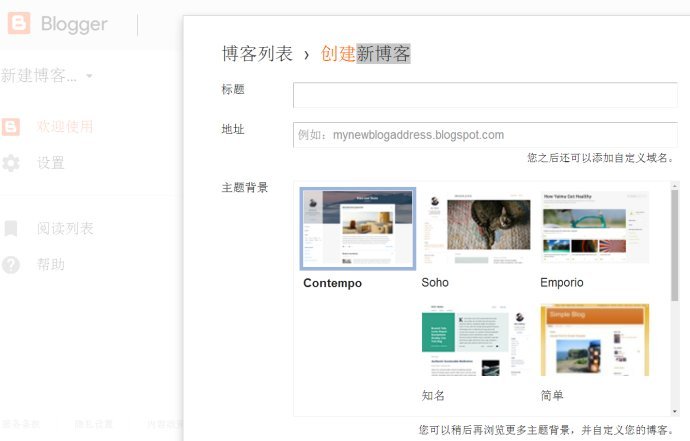Select the Contempo theme thumbnail
This screenshot has width=690, height=441.
tap(358, 228)
